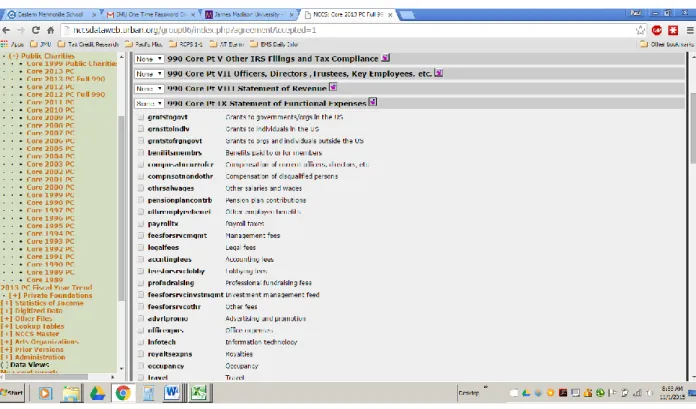Click the info icon next to Pt VII Officers, Directors
Image resolution: width=696 pixels, height=409 pixels.
439,73
